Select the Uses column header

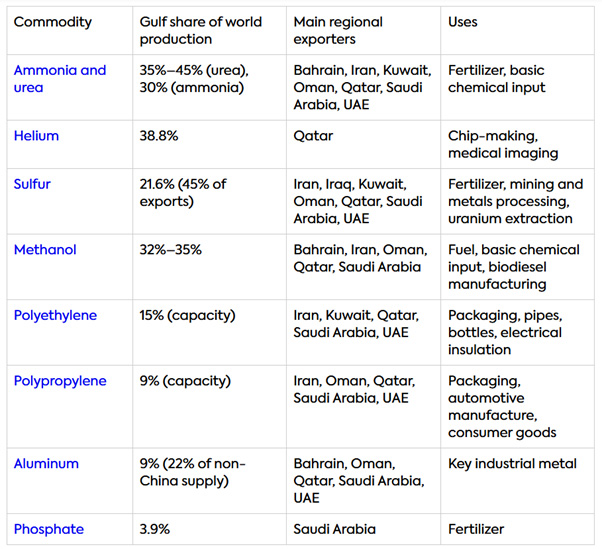tap(463, 22)
